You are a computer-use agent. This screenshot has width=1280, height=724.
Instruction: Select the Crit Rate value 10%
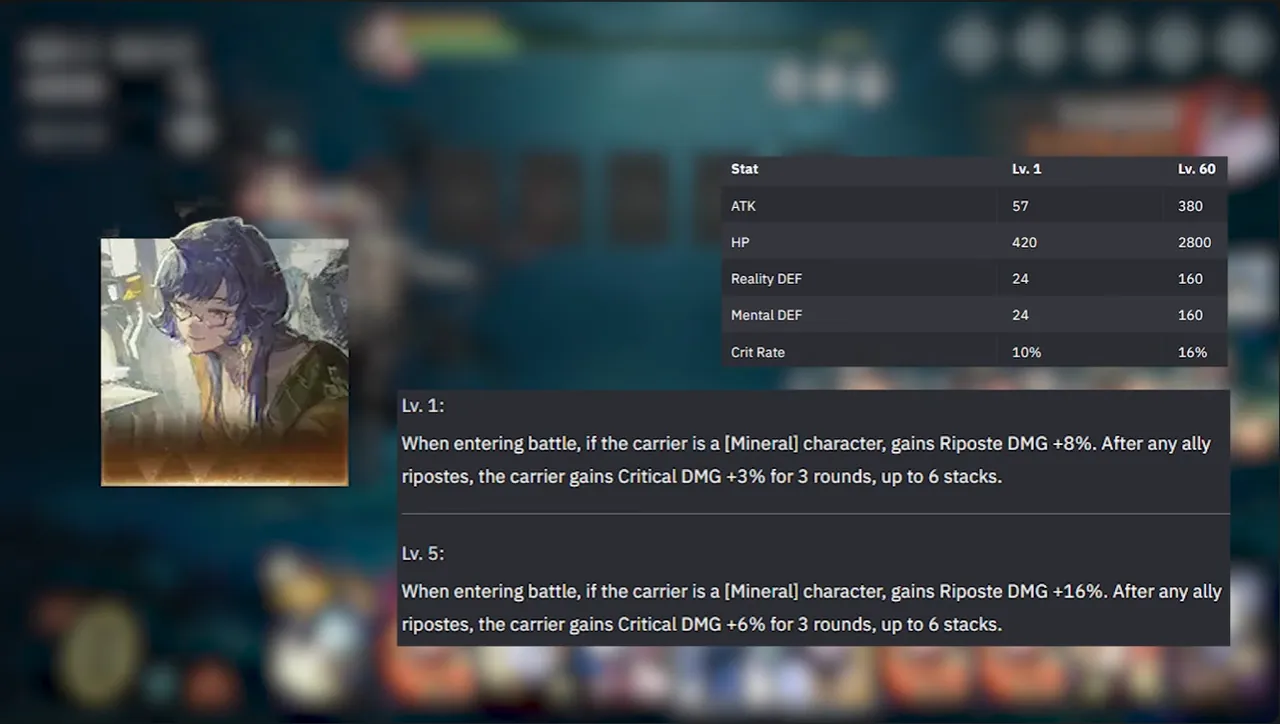pyautogui.click(x=1026, y=352)
